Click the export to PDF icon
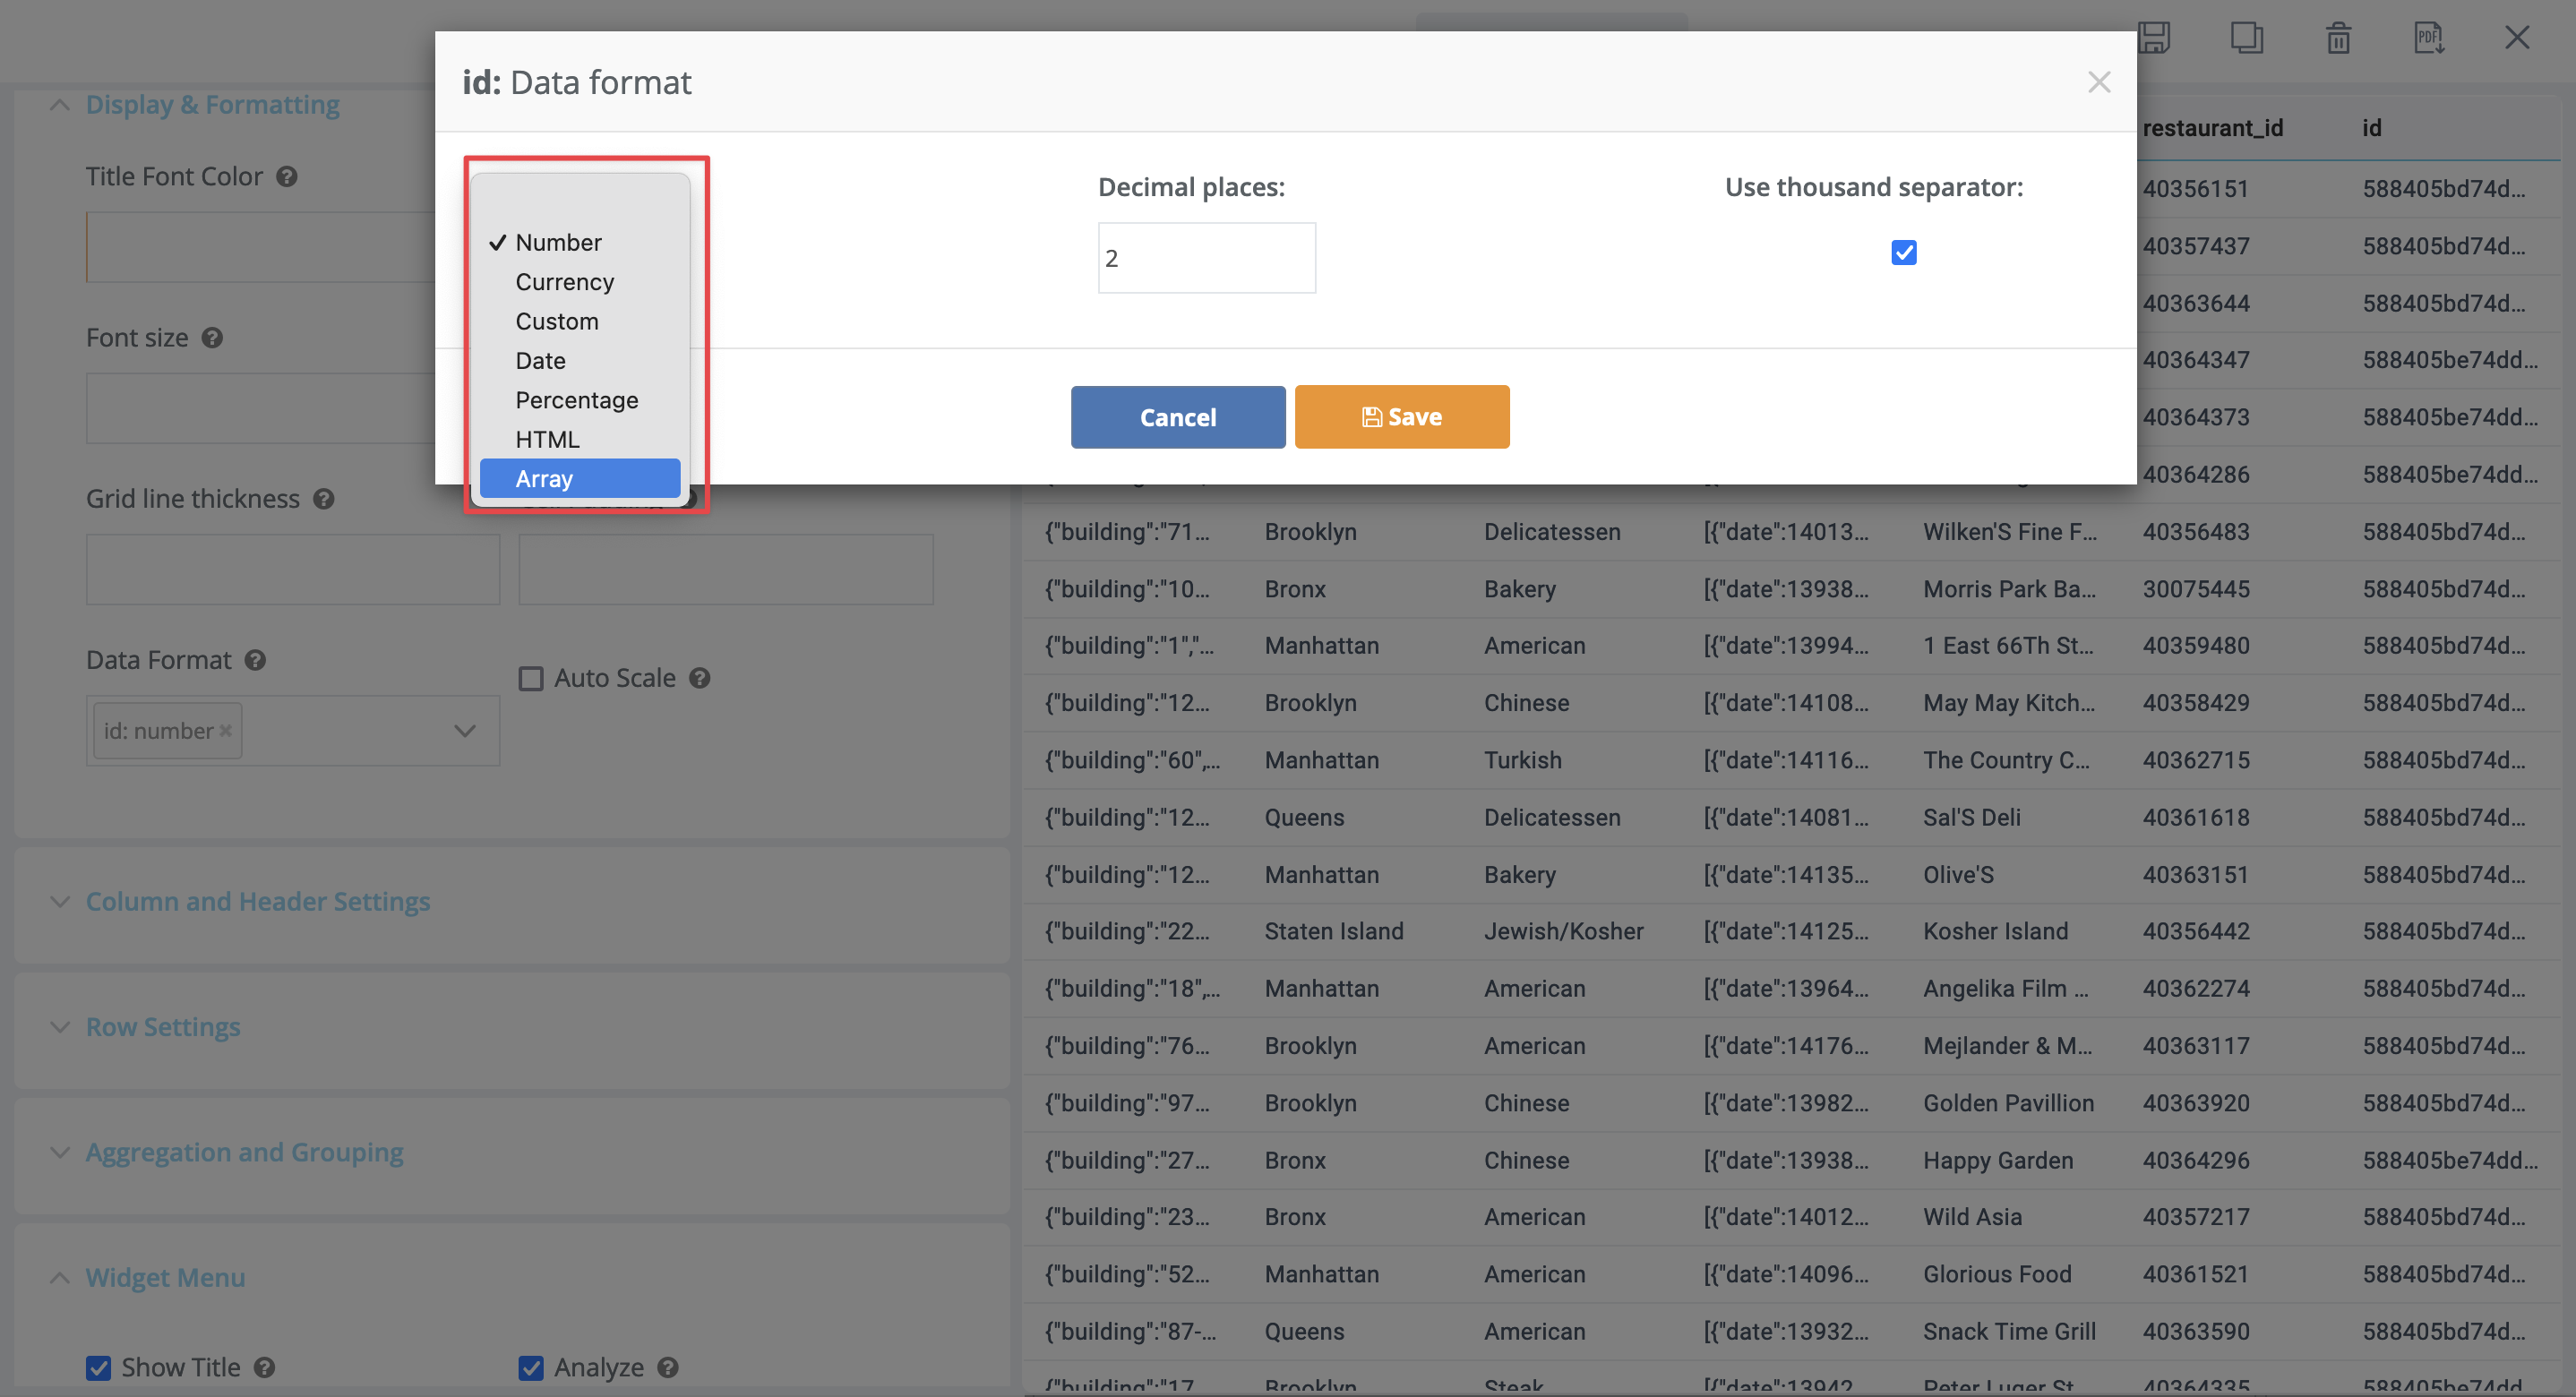2576x1397 pixels. click(x=2428, y=38)
